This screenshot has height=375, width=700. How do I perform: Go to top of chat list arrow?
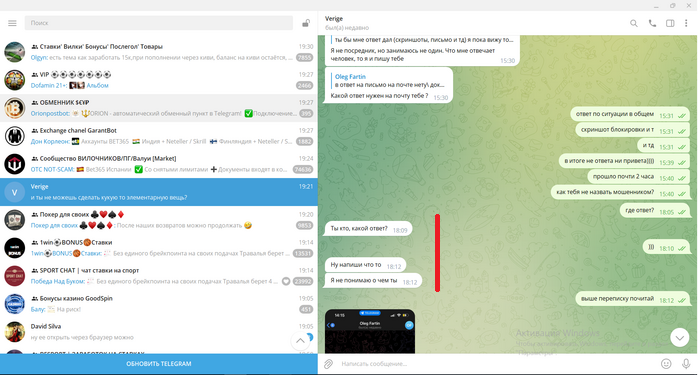(x=300, y=341)
